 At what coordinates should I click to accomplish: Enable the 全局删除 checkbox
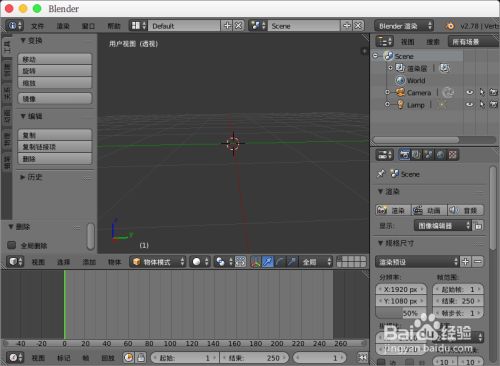pyautogui.click(x=12, y=245)
